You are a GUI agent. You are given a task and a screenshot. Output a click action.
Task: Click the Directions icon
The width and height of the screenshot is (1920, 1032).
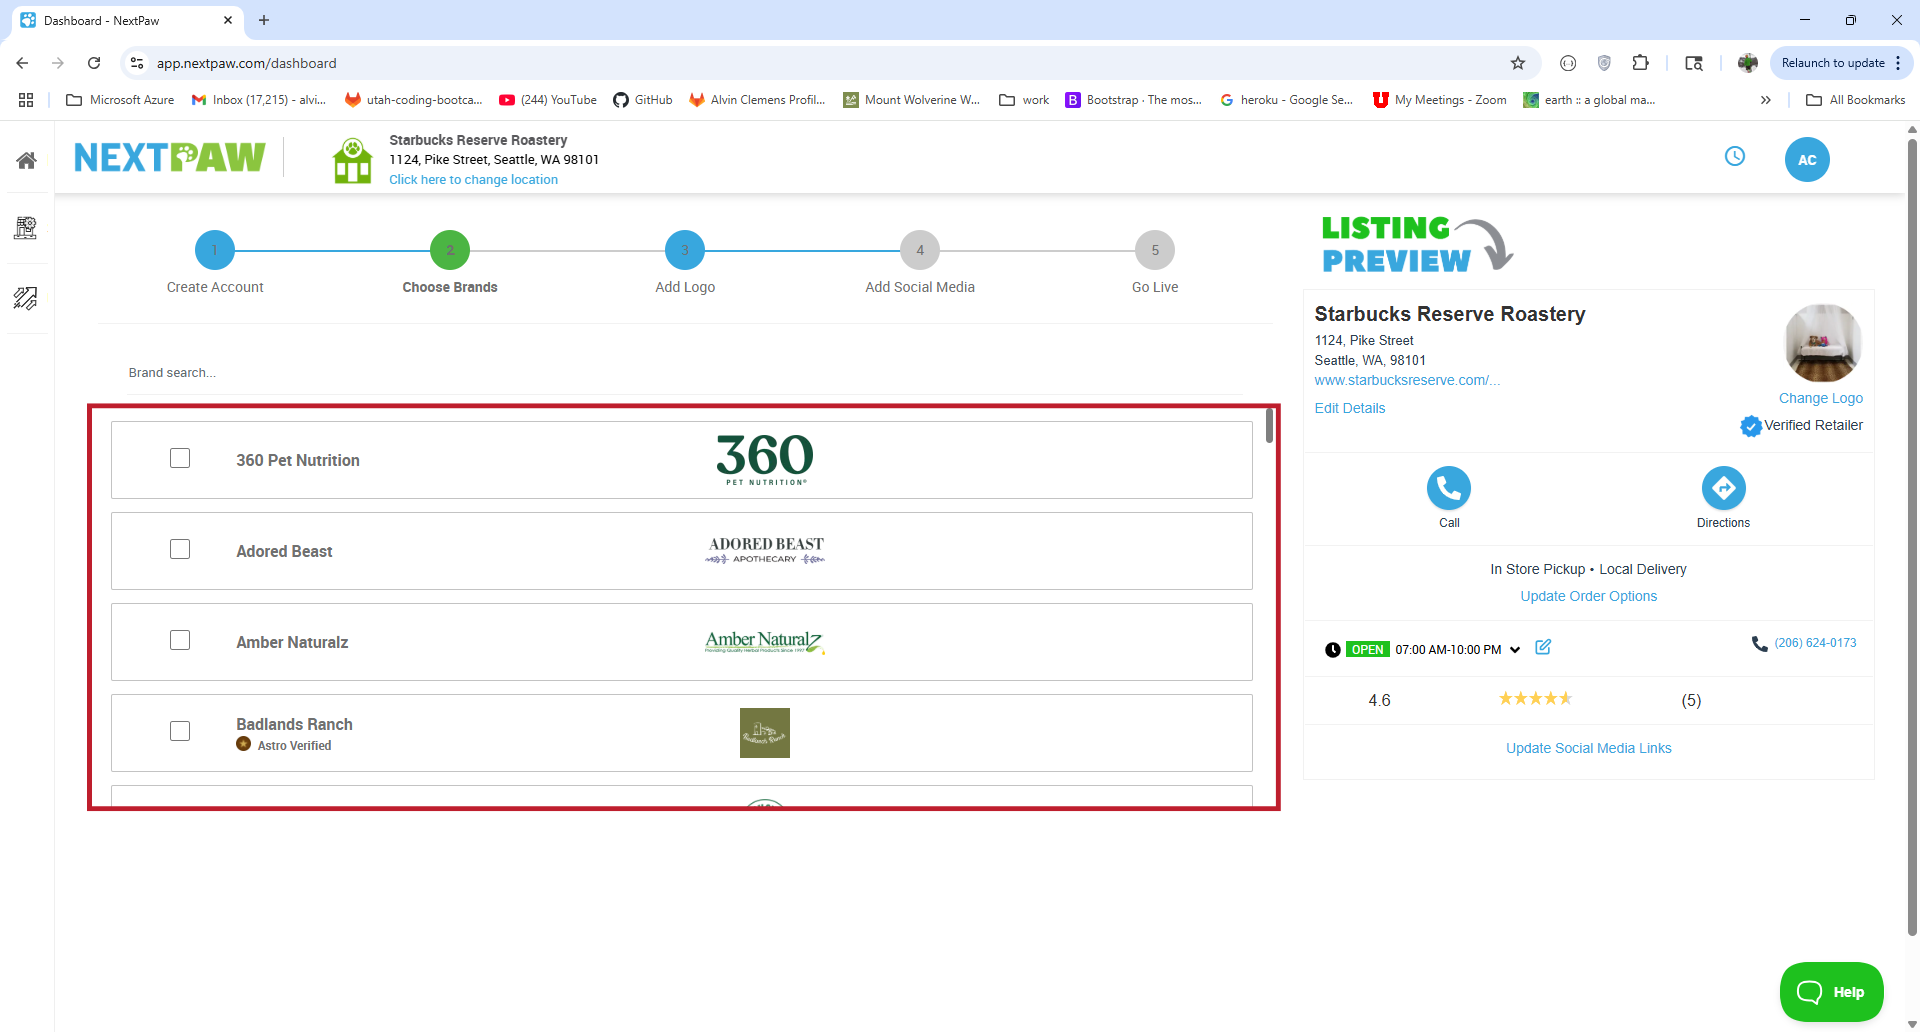click(x=1724, y=488)
